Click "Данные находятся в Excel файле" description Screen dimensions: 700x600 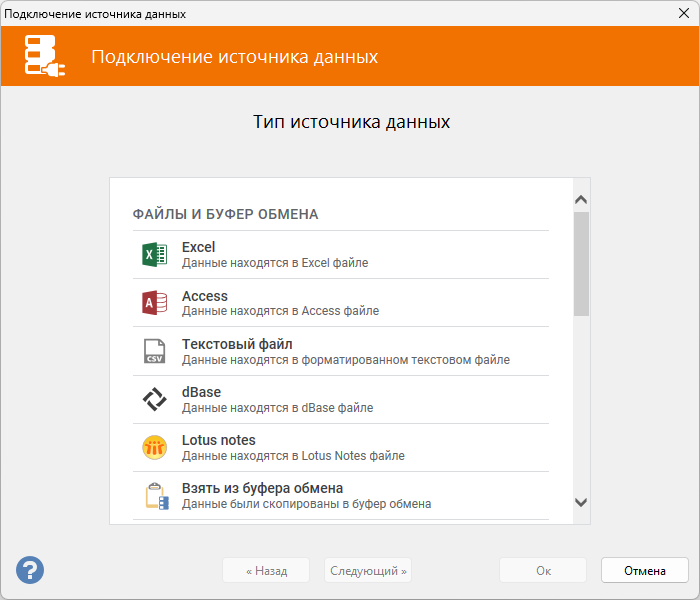(275, 263)
